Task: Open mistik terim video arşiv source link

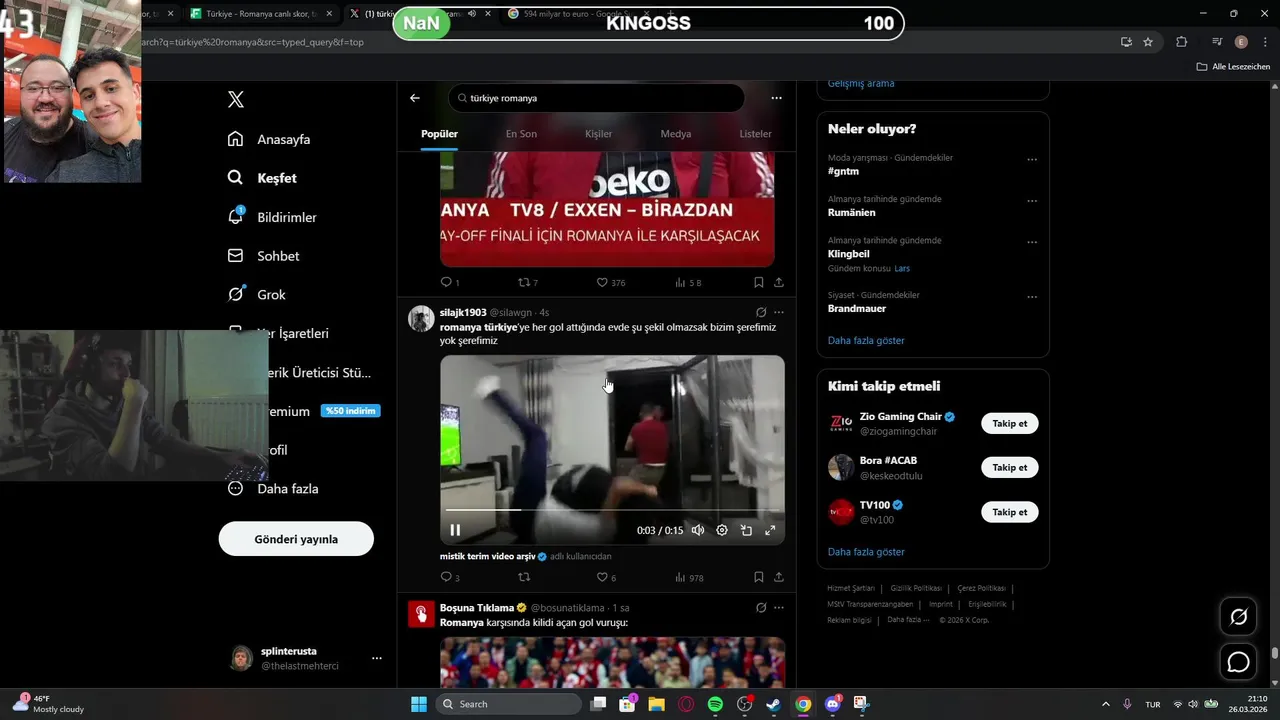Action: pos(493,556)
